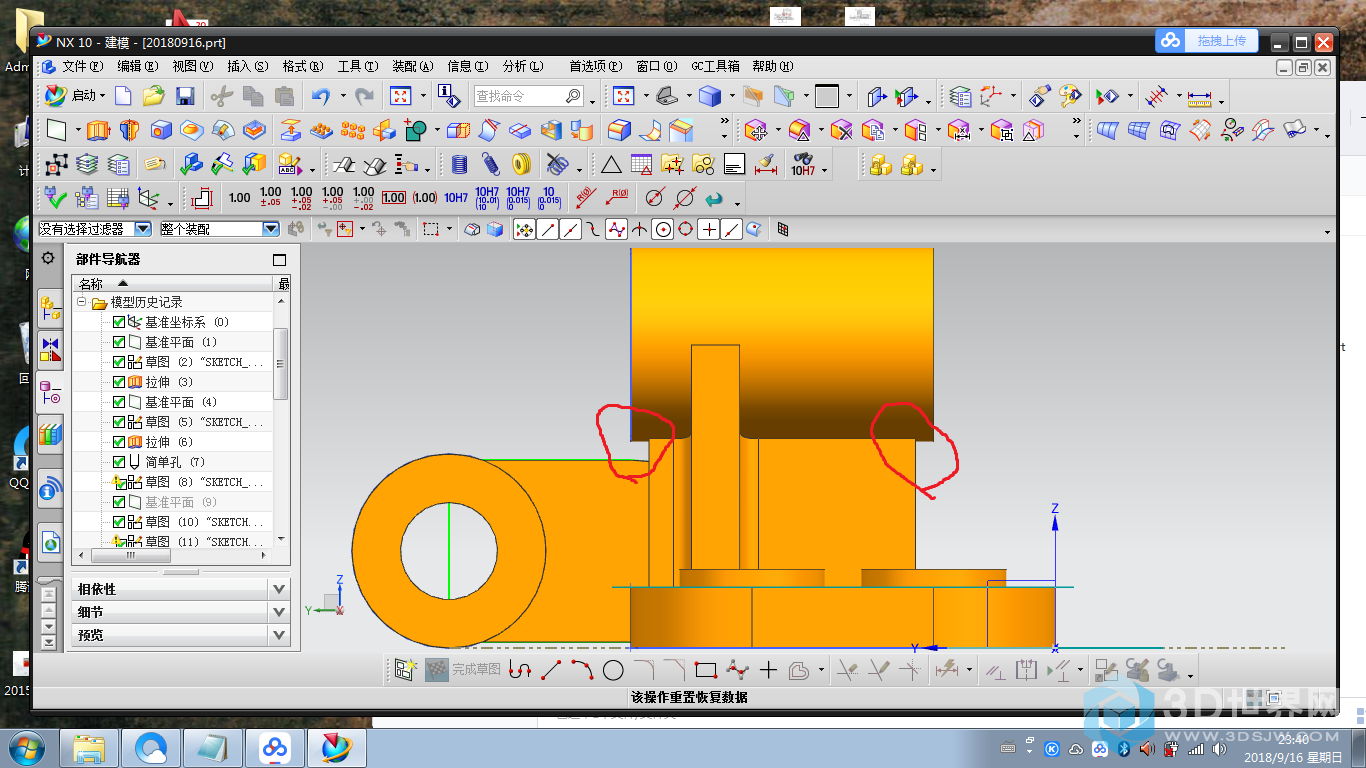Sort by the 名称 column header

[x=173, y=284]
